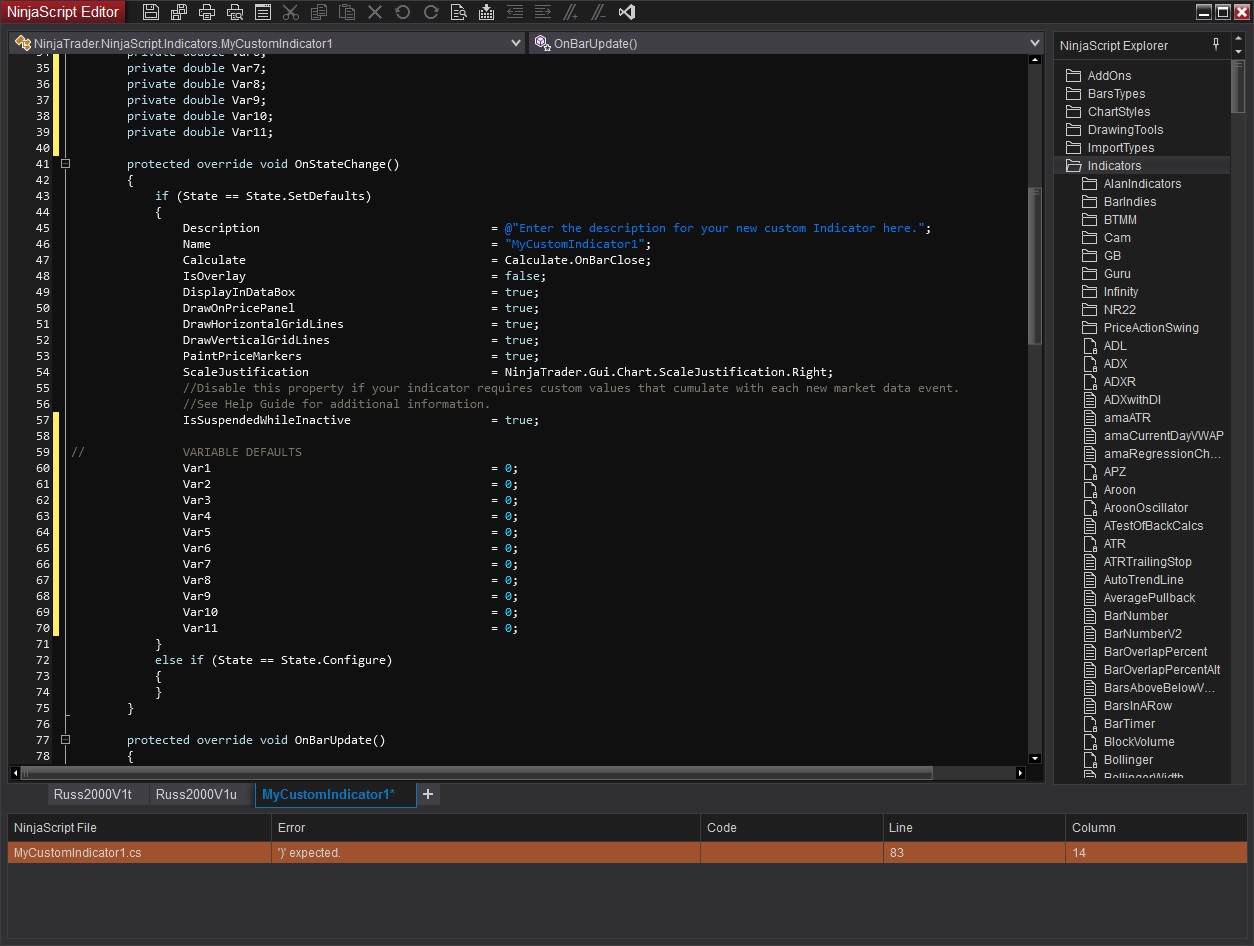Sort by the Error column header
This screenshot has height=946, width=1254.
(486, 828)
